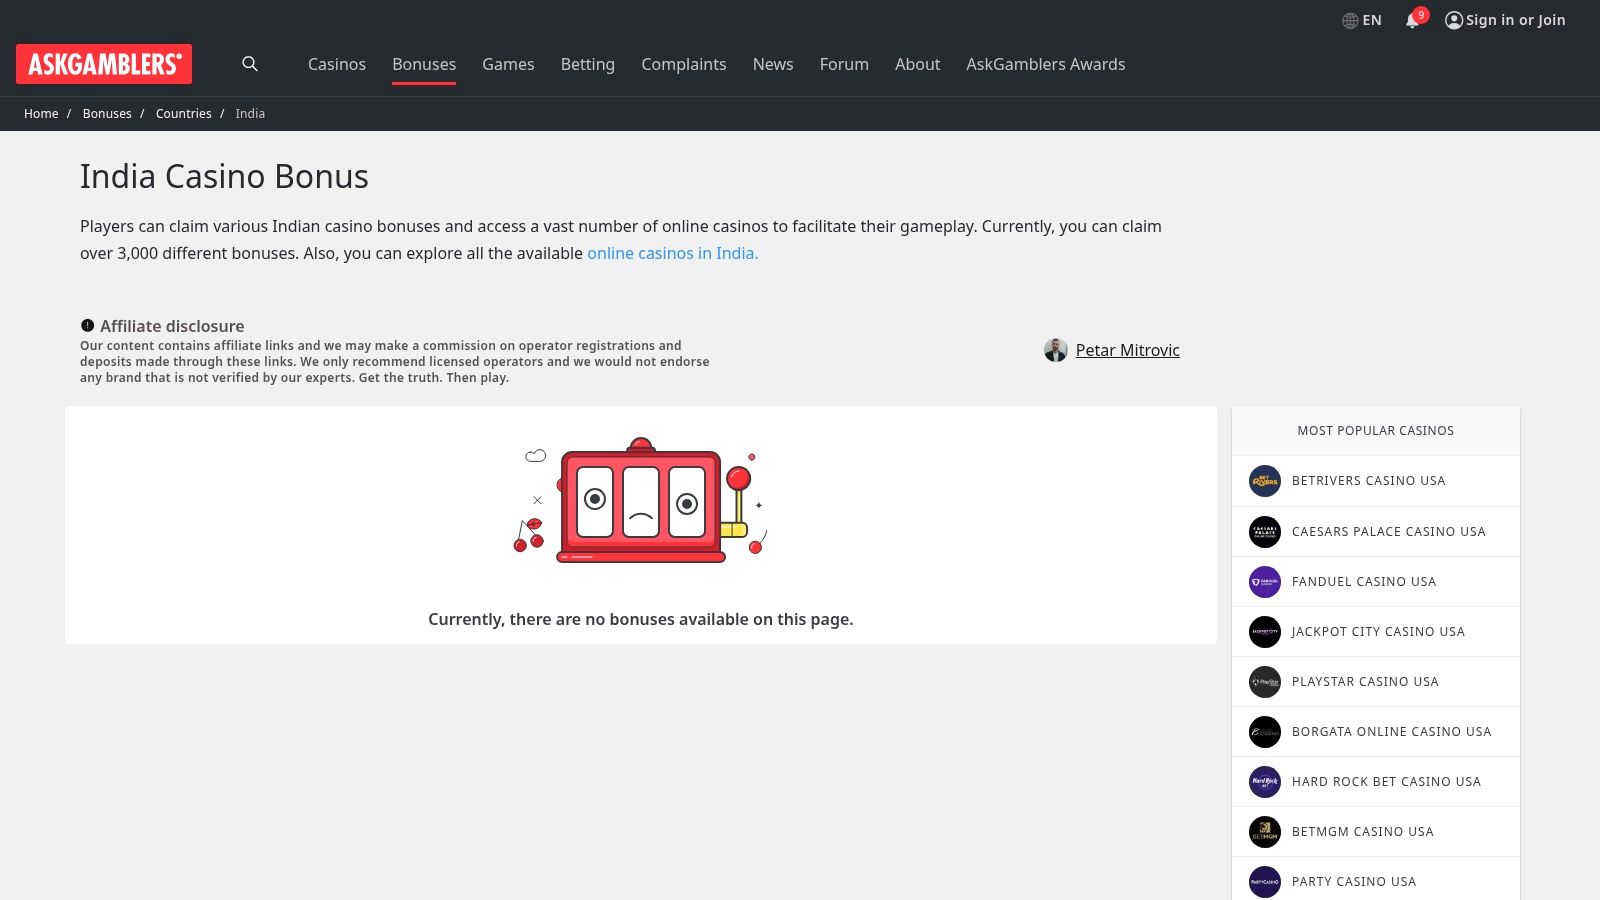
Task: Open BetRivers Casino USA link
Action: tap(1369, 481)
